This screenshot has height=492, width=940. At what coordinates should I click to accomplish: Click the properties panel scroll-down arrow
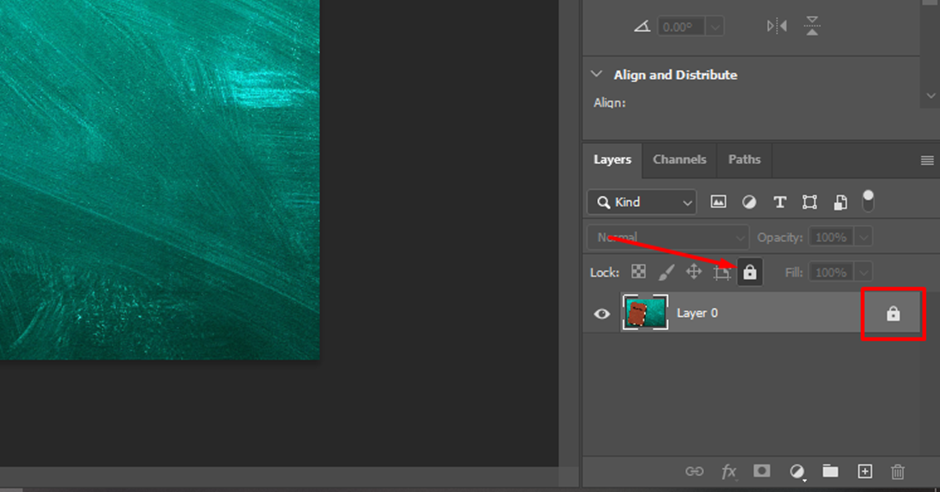pos(930,96)
